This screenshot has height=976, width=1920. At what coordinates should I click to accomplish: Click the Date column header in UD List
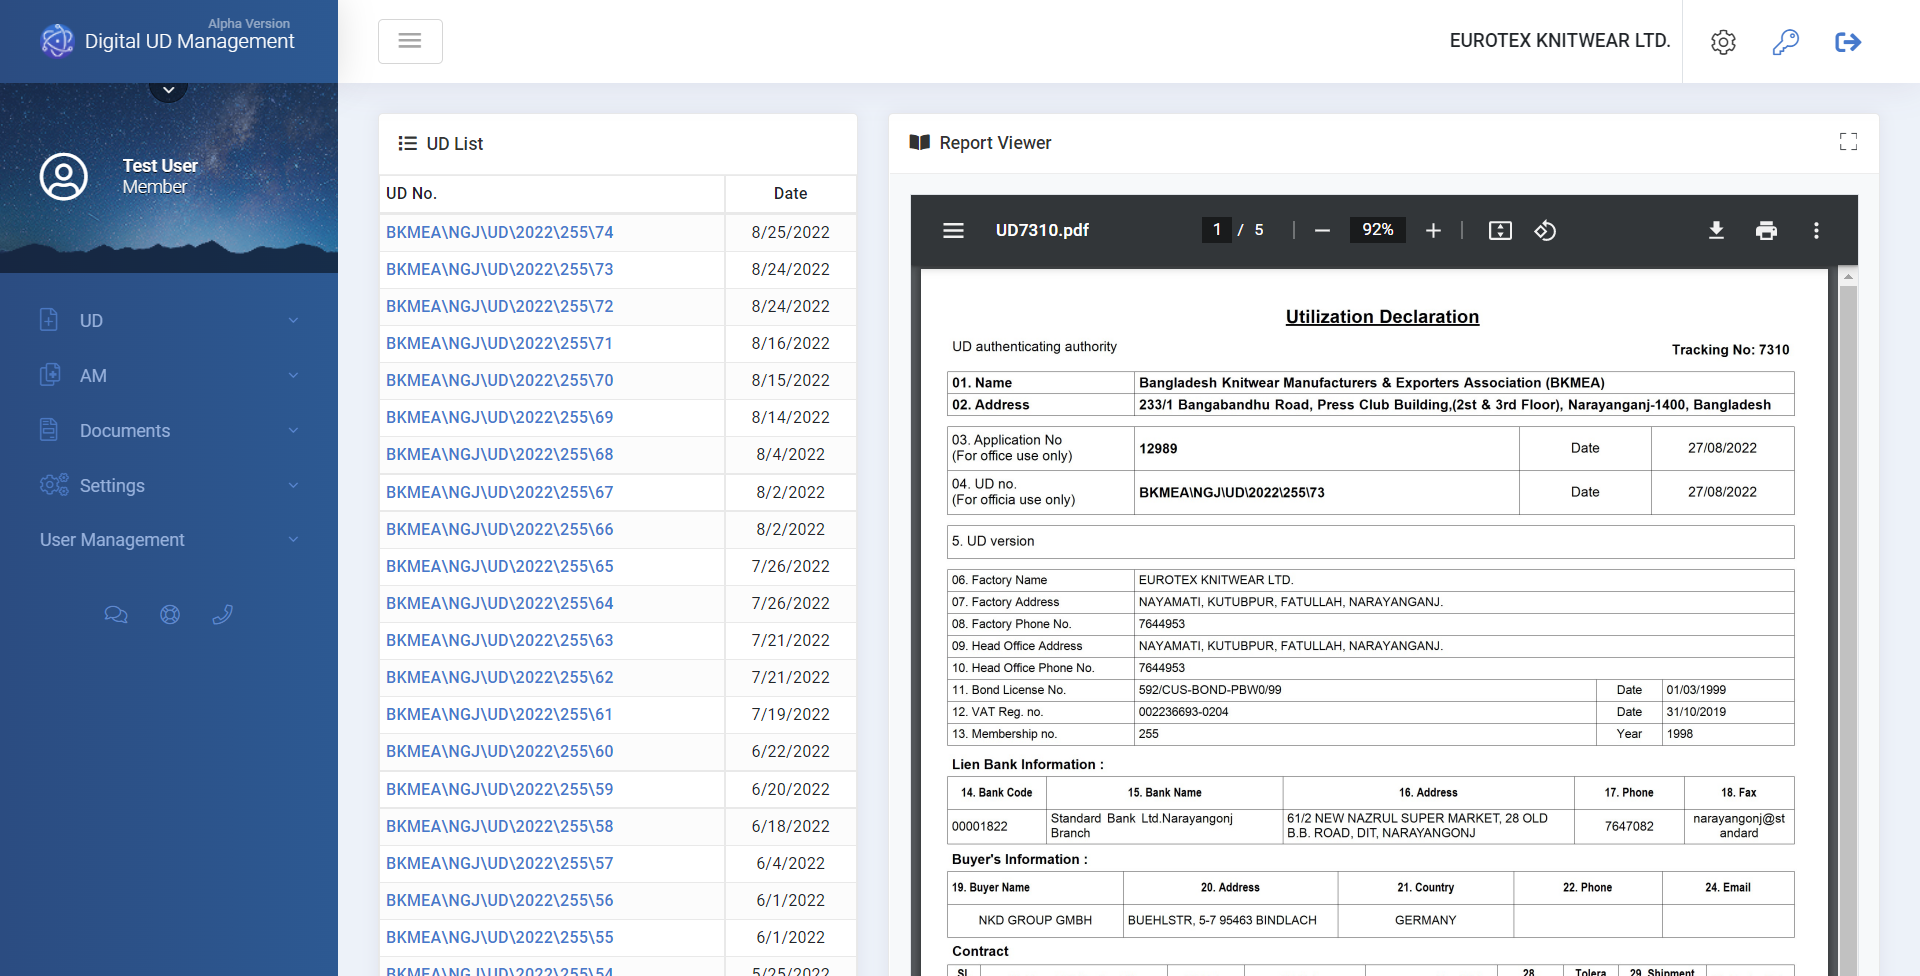click(x=790, y=194)
